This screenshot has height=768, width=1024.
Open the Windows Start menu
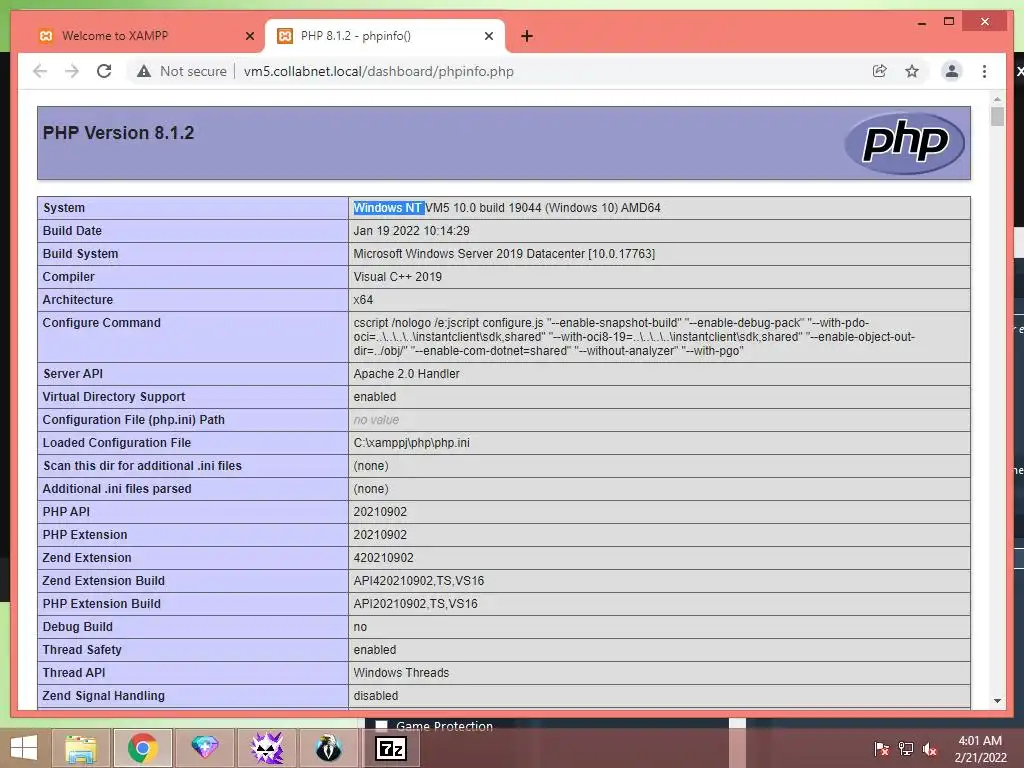pyautogui.click(x=24, y=748)
